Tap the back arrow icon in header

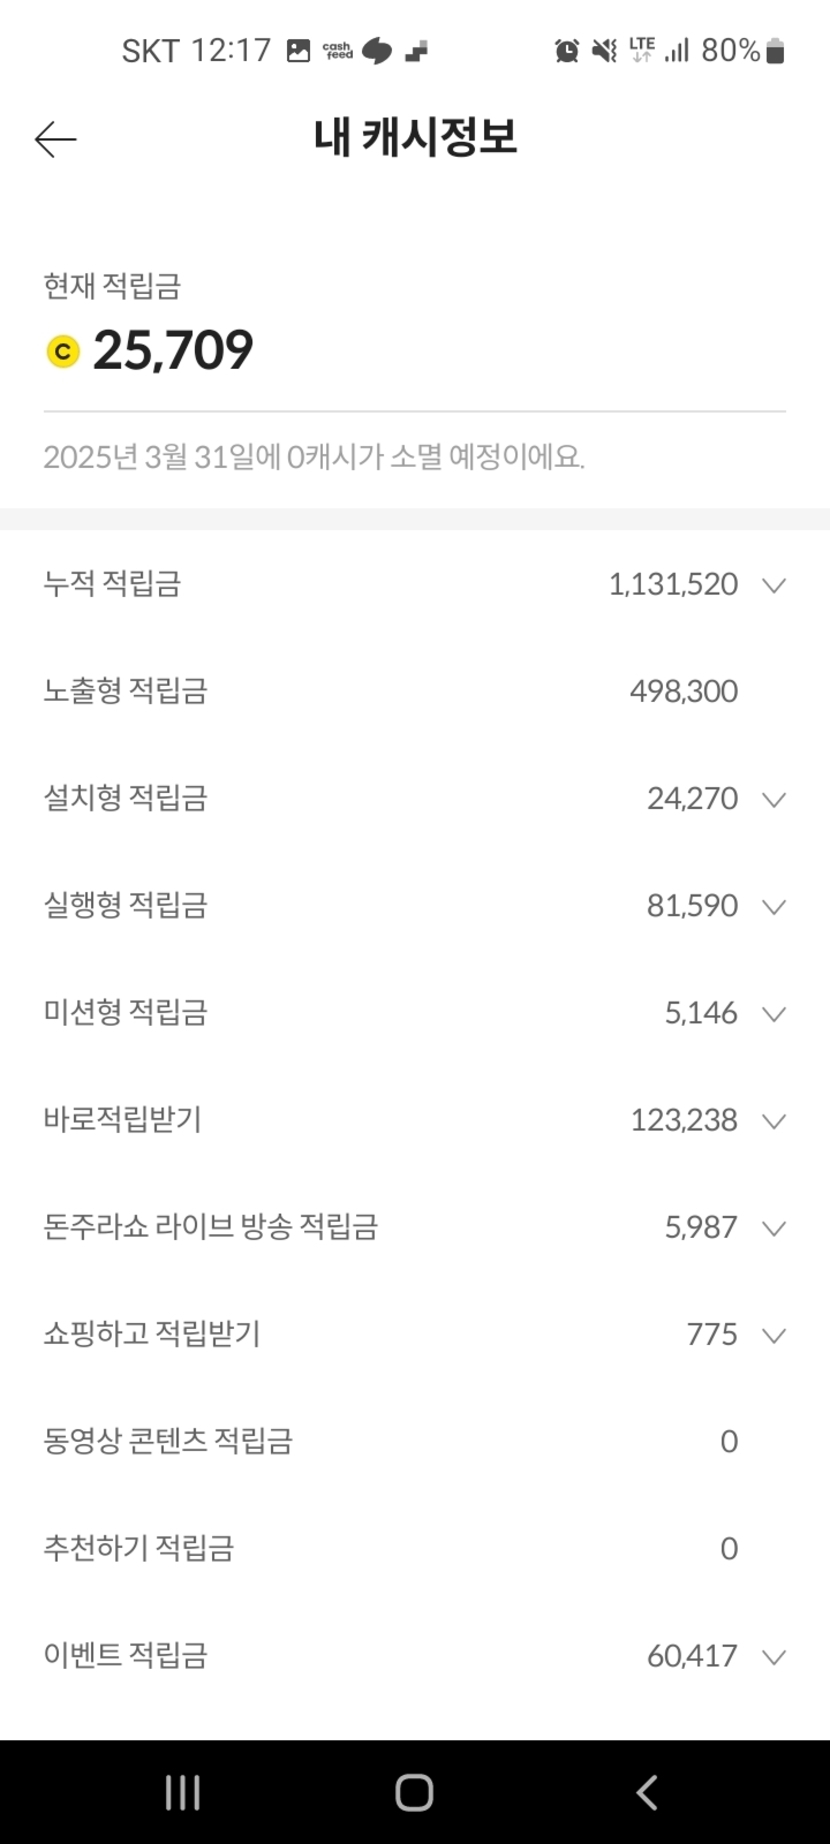click(55, 139)
